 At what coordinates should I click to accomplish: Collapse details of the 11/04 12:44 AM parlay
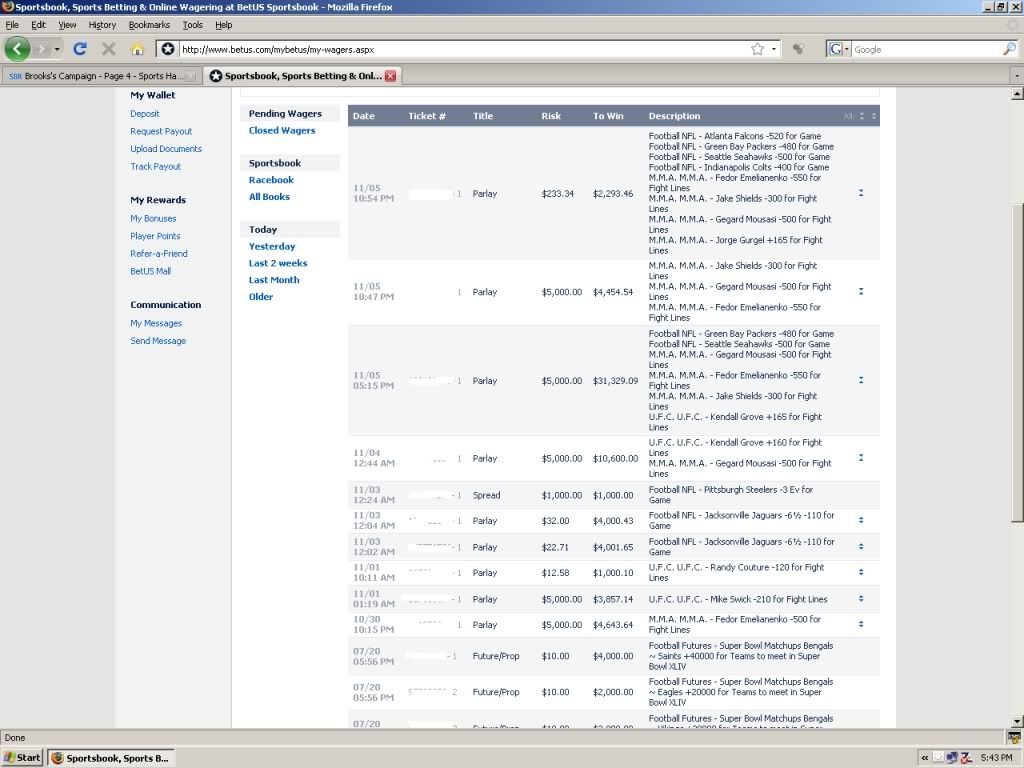coord(861,458)
